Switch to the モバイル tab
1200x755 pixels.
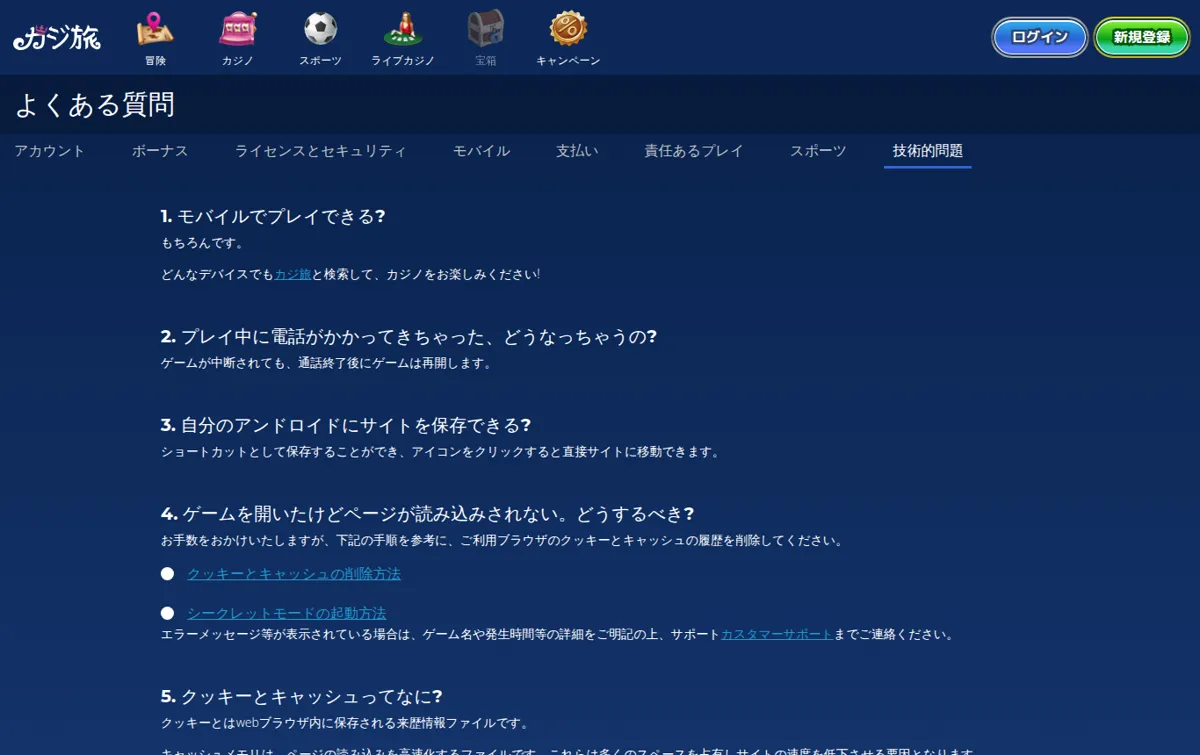click(x=482, y=151)
